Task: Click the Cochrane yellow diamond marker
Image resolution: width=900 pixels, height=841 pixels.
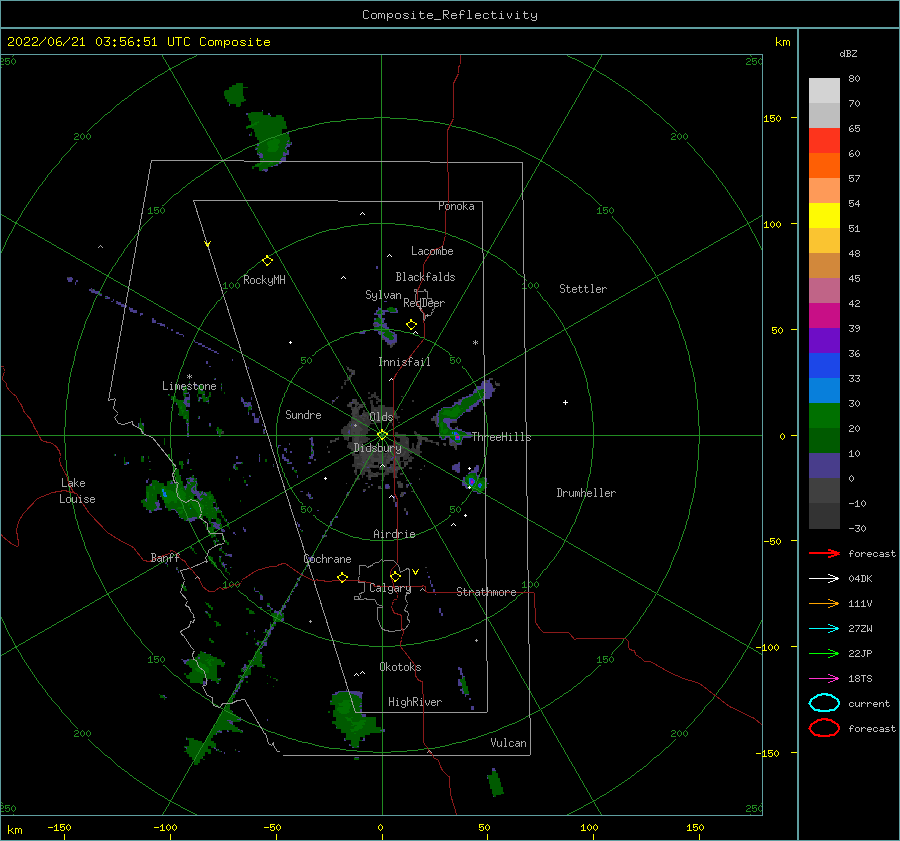Action: (343, 578)
